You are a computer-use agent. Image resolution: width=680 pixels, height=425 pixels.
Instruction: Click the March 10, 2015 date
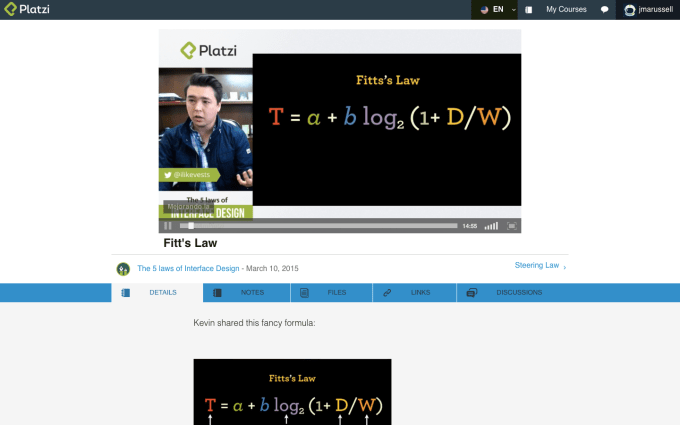(x=272, y=268)
